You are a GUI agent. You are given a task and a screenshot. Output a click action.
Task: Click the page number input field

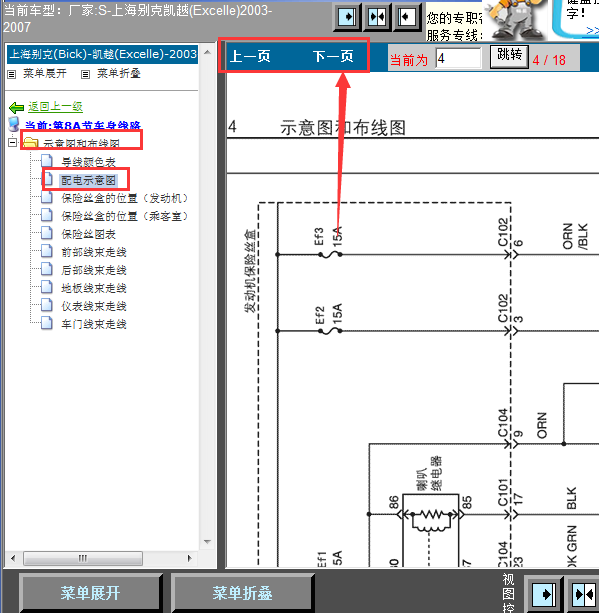458,59
